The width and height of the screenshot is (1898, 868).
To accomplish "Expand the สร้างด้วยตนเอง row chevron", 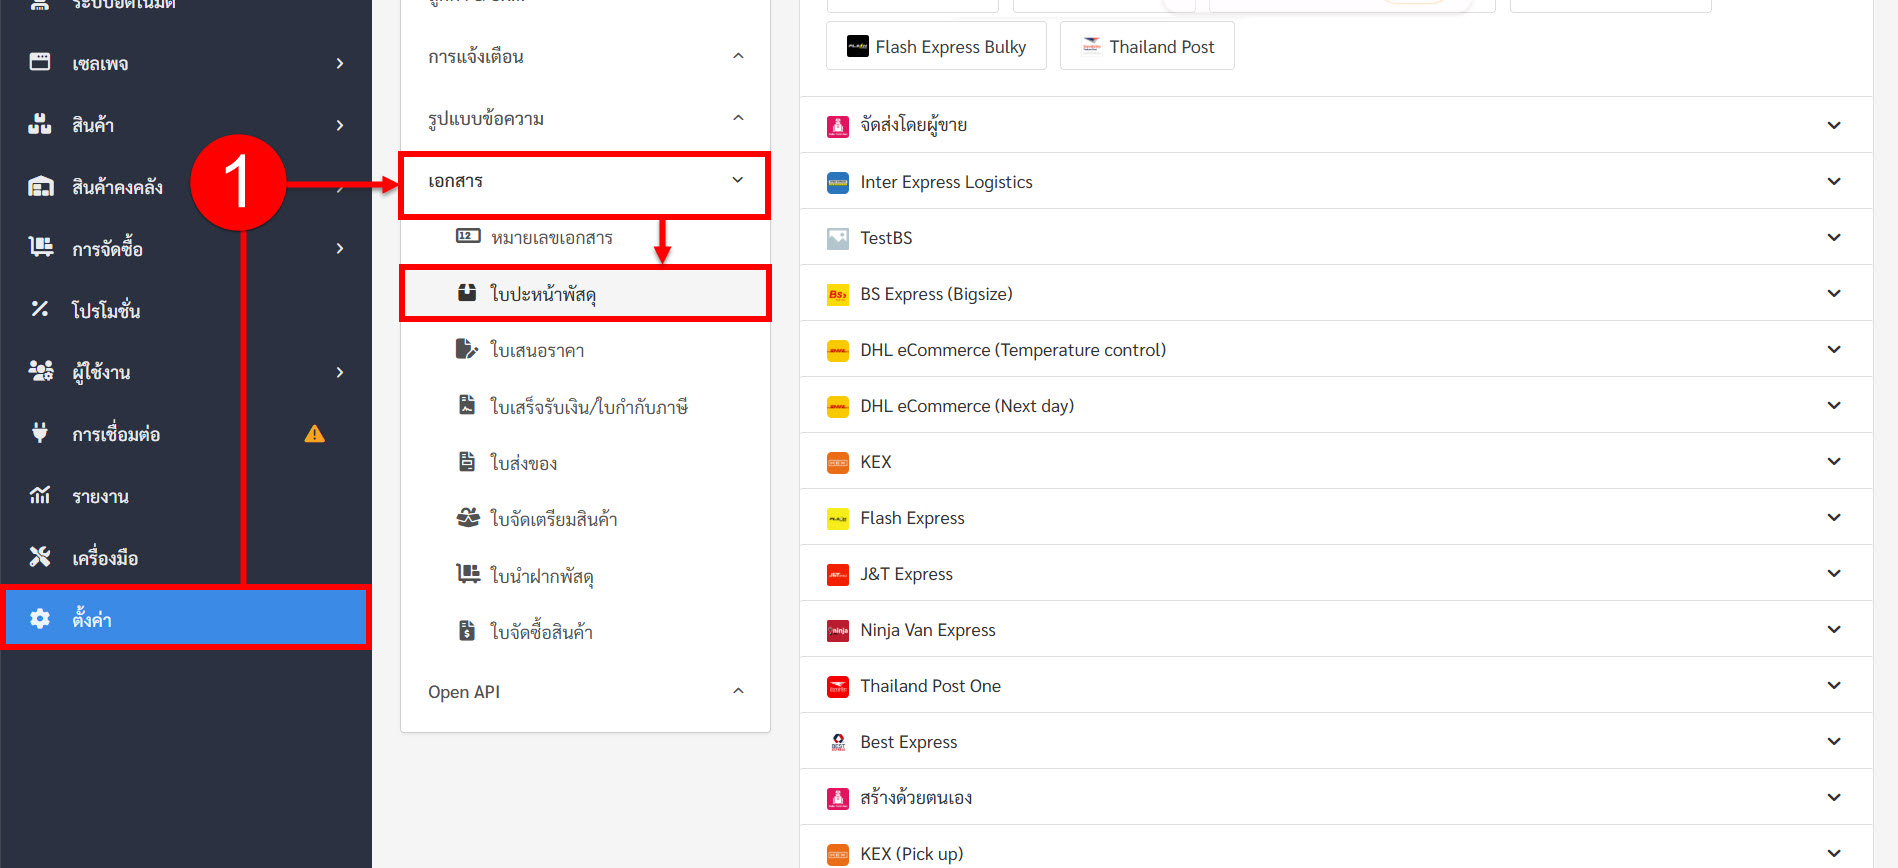I will (x=1834, y=797).
